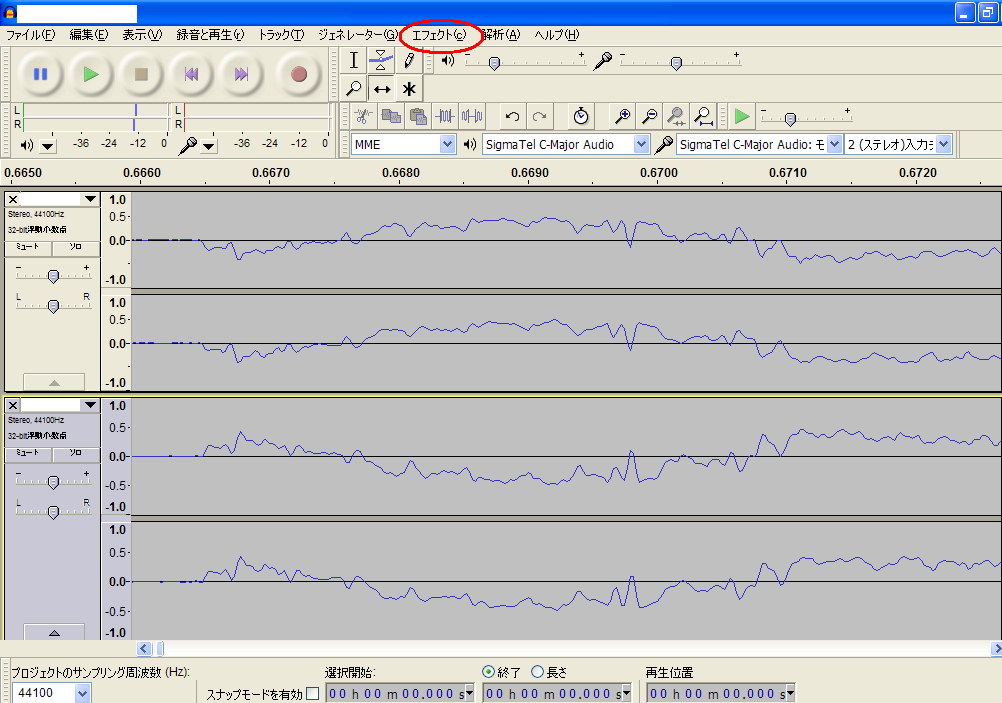Click the Pause transport button
1002x703 pixels.
point(40,74)
